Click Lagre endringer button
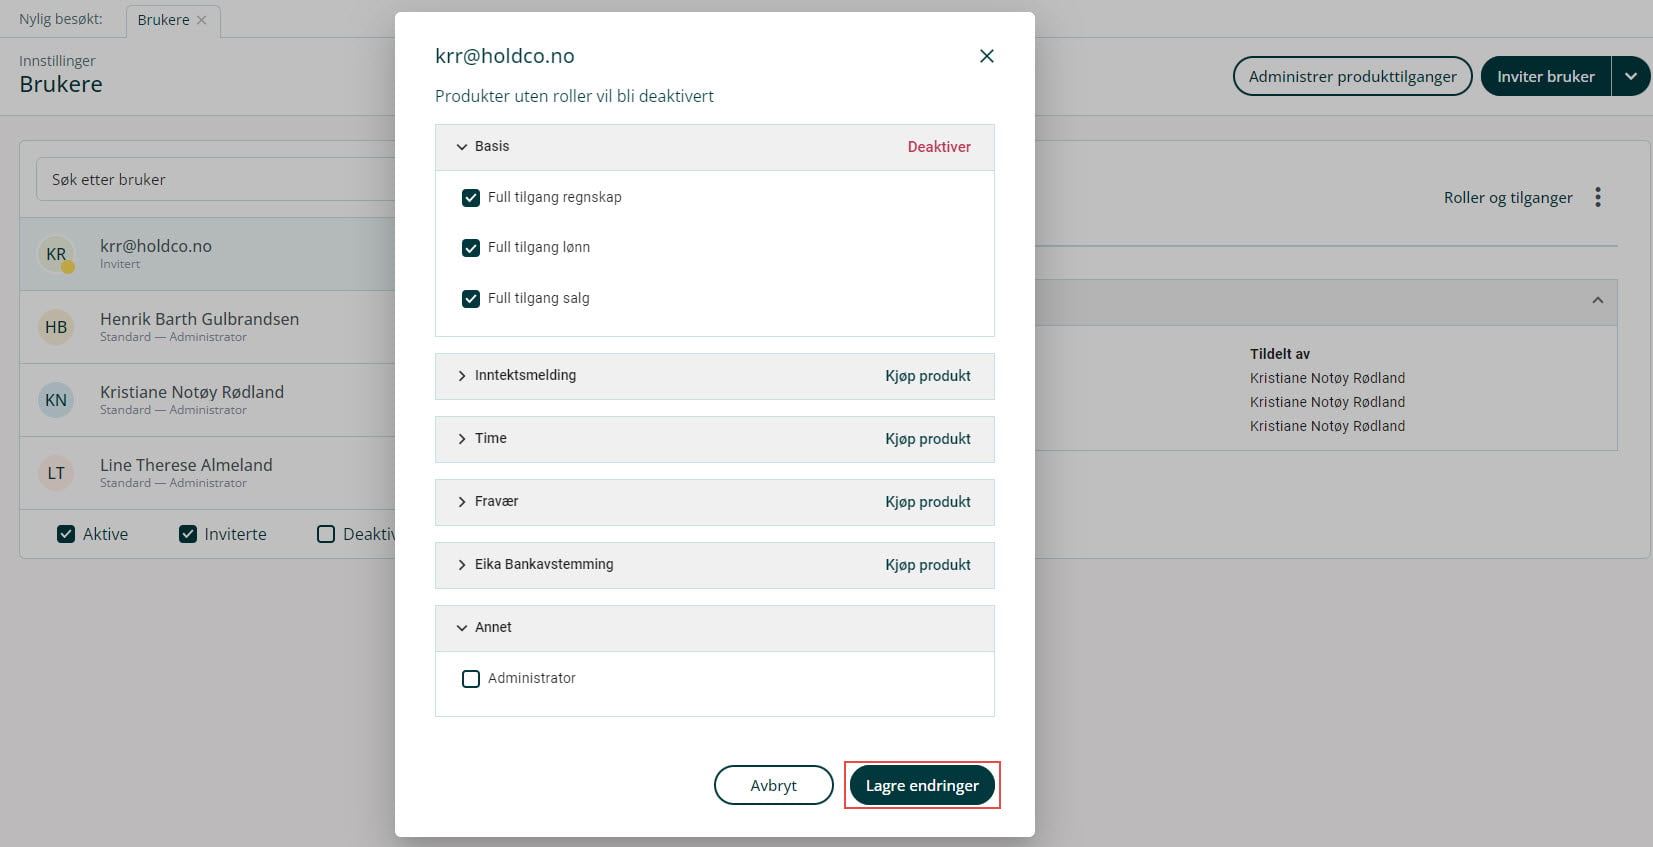The image size is (1653, 847). [922, 785]
